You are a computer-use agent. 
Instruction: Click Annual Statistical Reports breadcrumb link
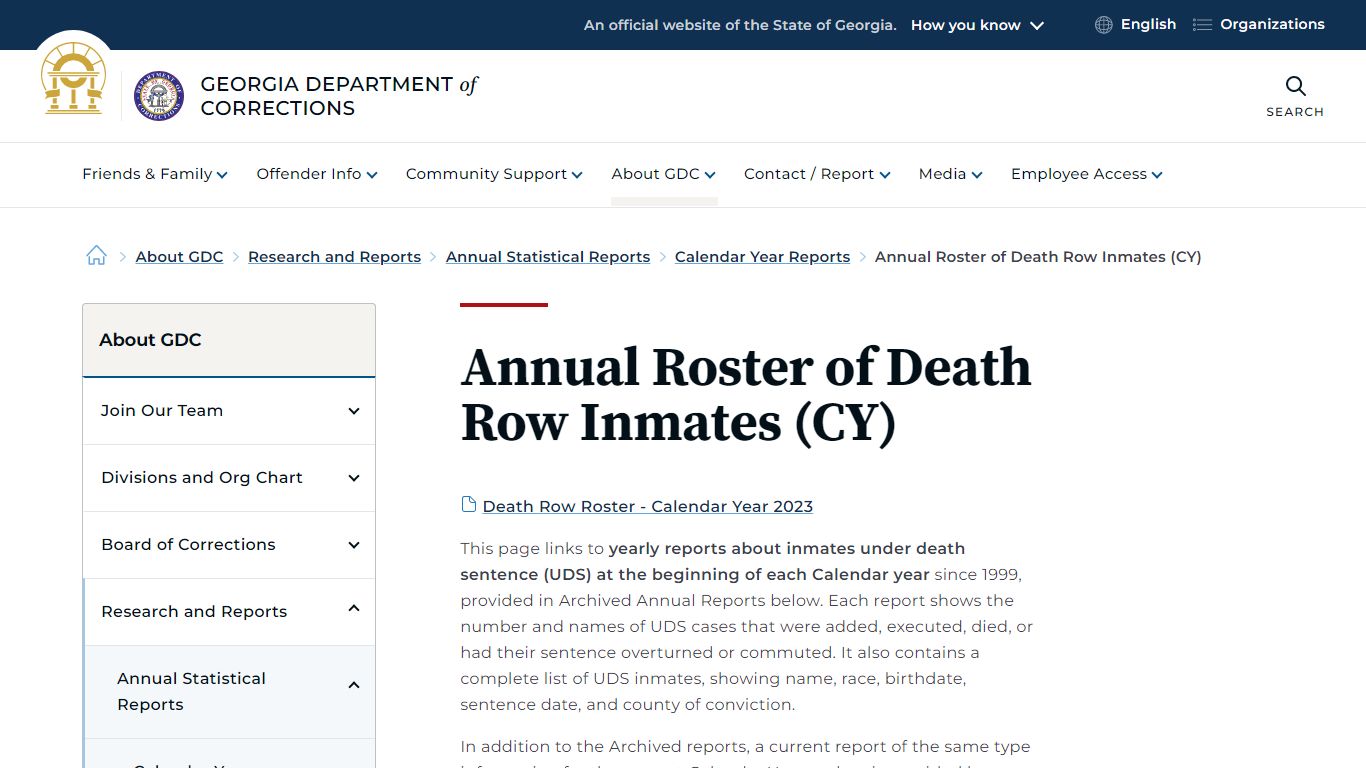[x=548, y=257]
